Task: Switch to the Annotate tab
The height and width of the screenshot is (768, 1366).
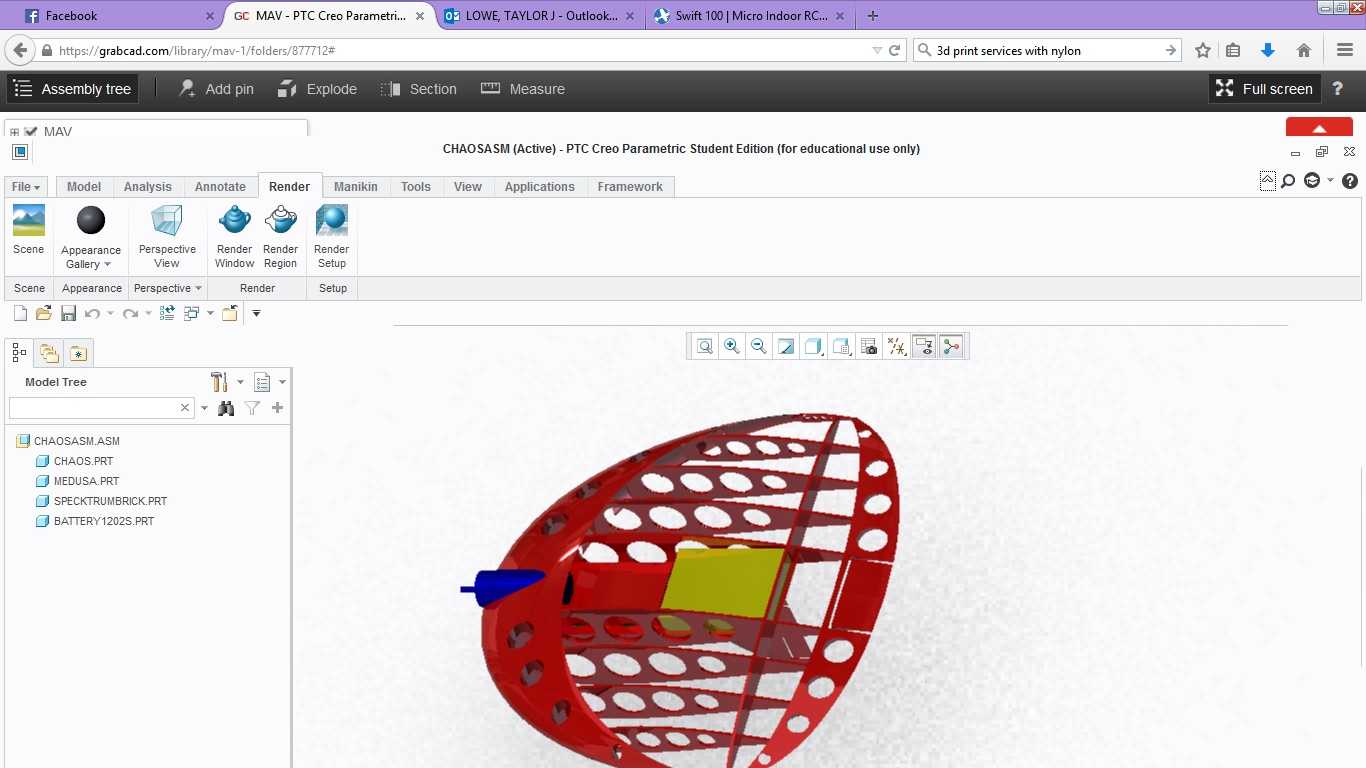Action: click(x=220, y=187)
